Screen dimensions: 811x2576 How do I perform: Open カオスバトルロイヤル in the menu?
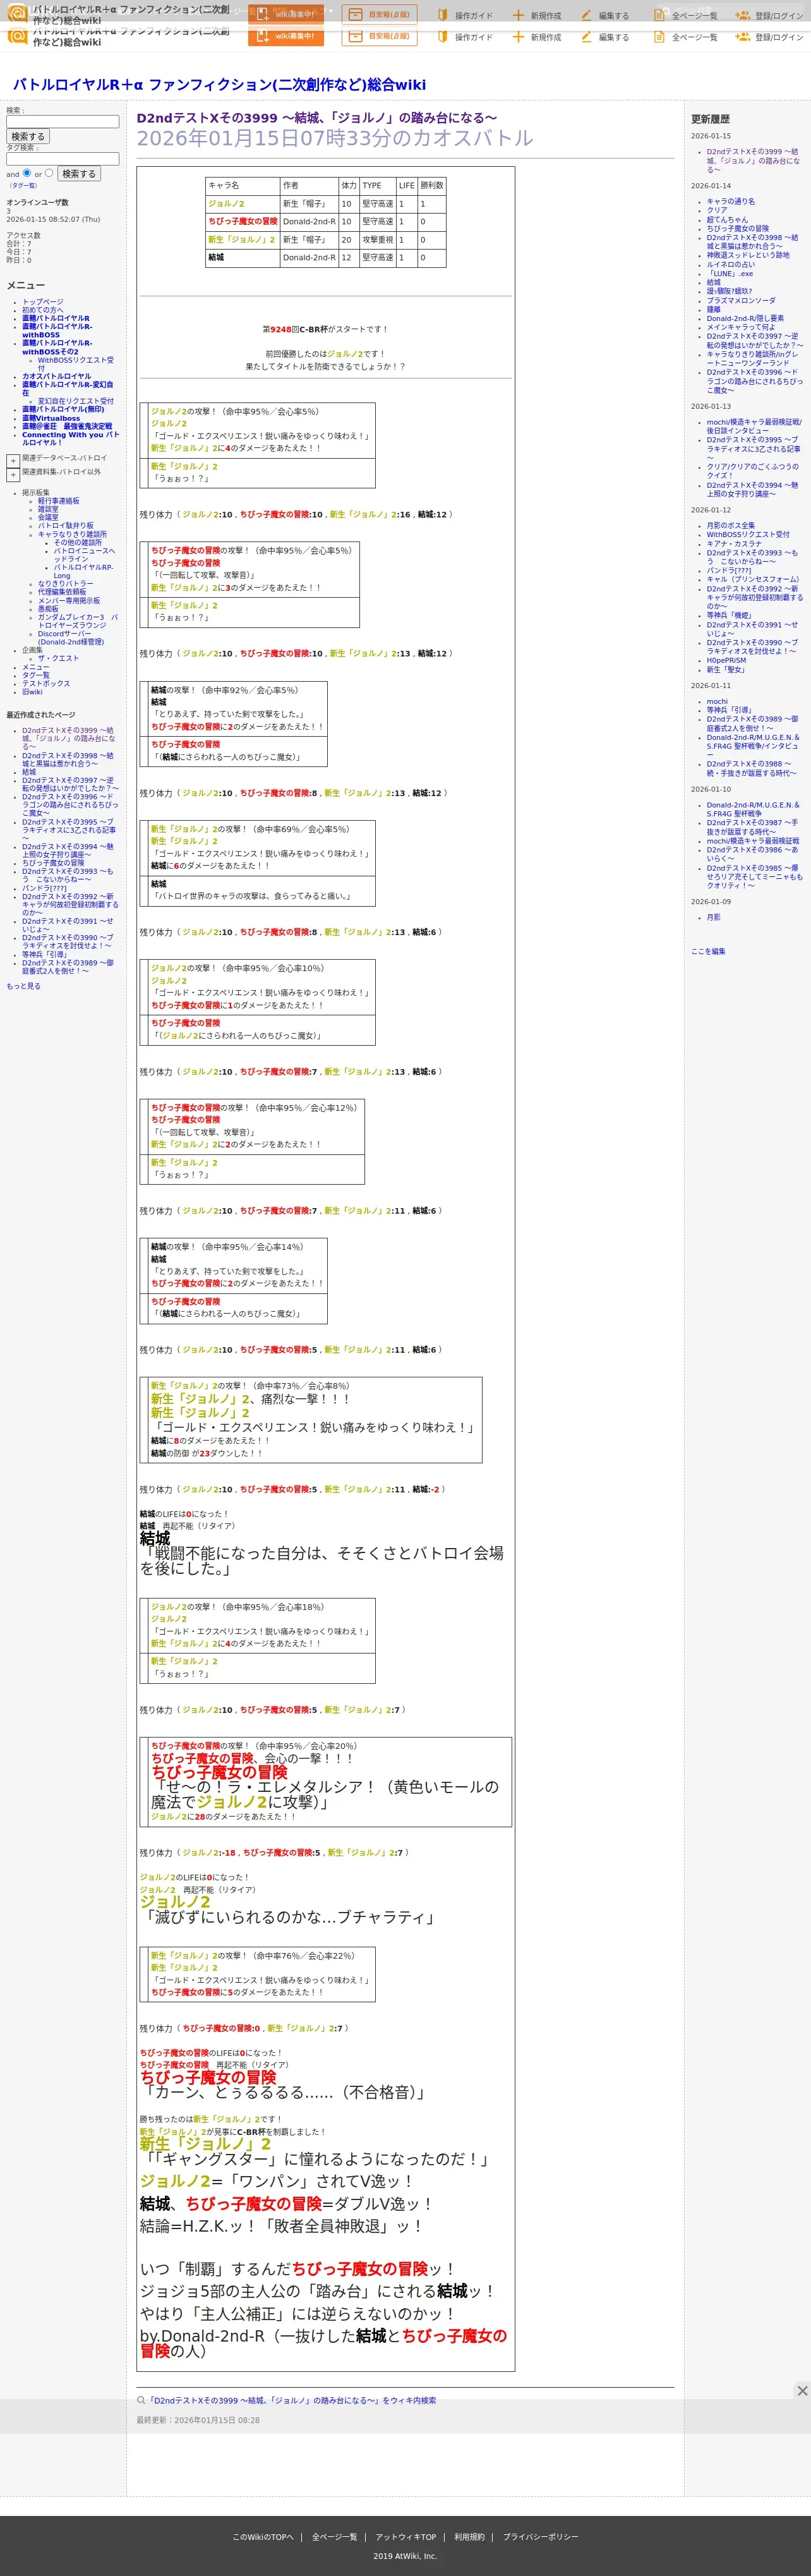57,377
